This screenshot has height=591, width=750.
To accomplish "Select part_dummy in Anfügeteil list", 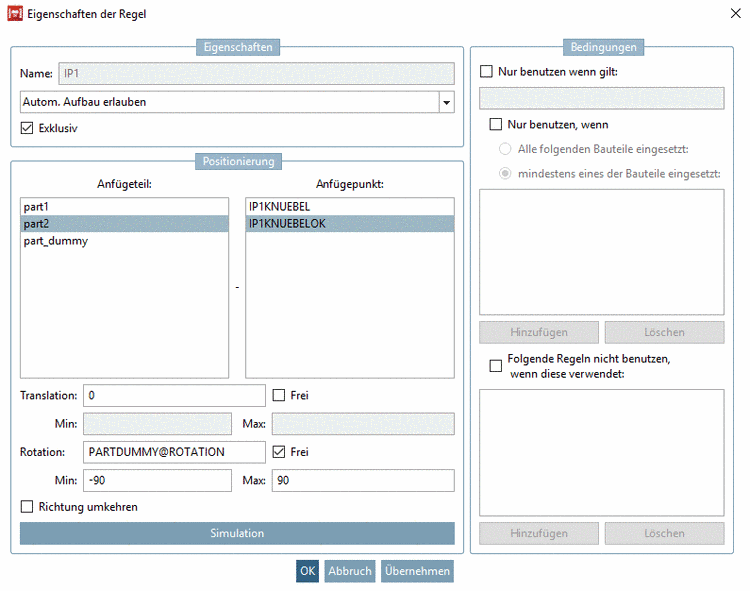I will coord(124,241).
